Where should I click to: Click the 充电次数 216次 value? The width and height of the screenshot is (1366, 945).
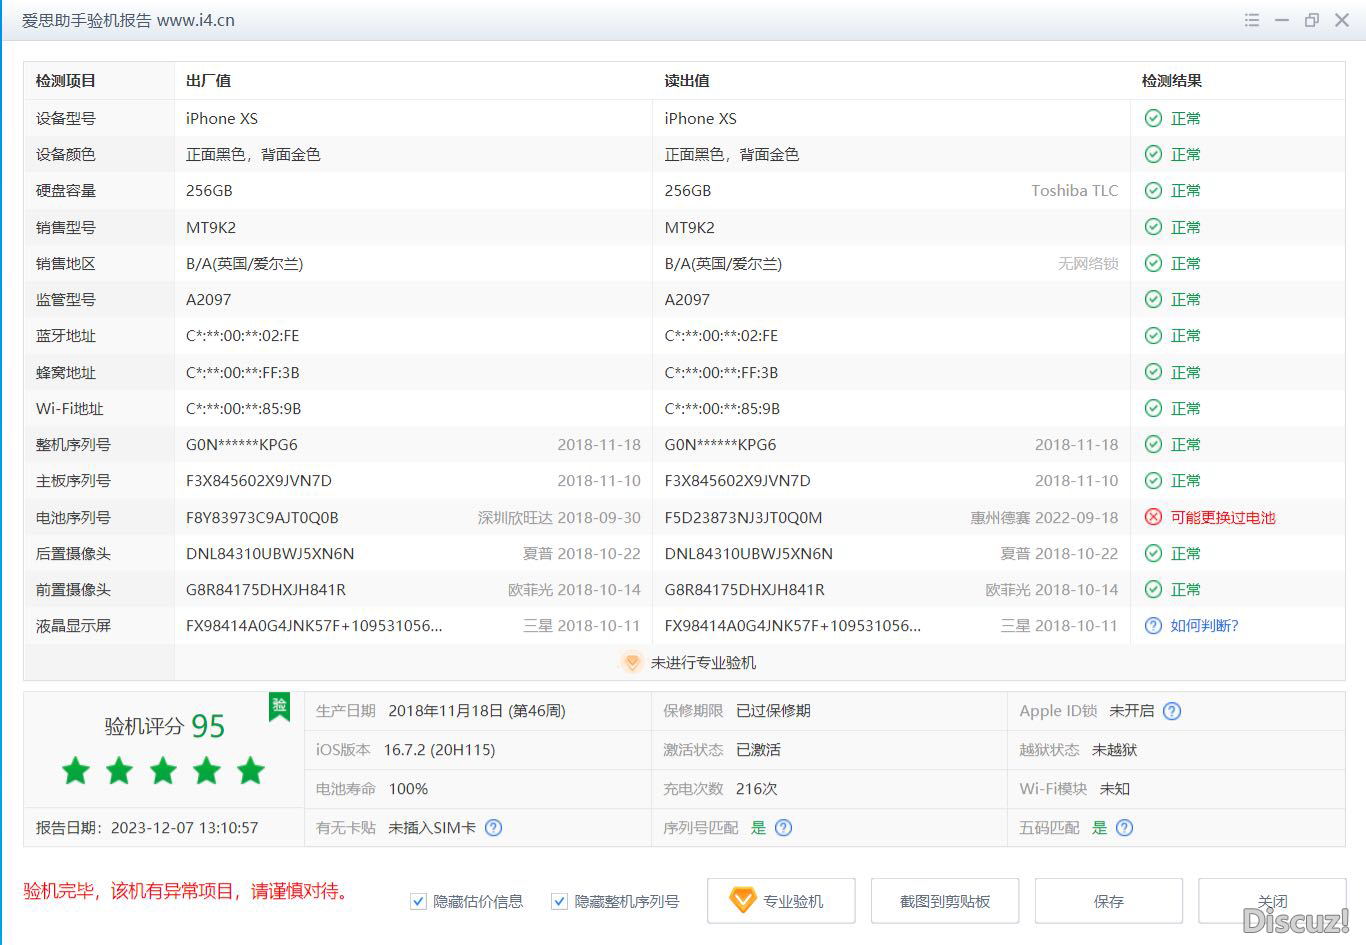pyautogui.click(x=756, y=789)
